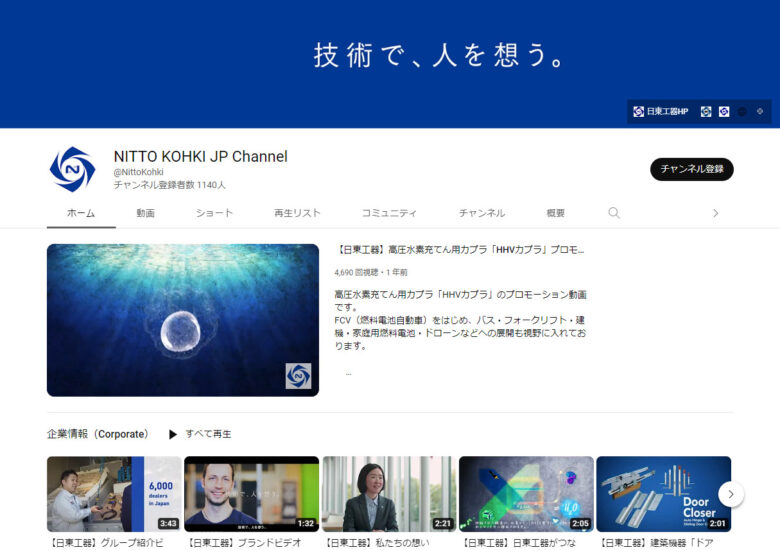
Task: Open the 【日東工器】建築機器「ドア video title
Action: coord(656,543)
